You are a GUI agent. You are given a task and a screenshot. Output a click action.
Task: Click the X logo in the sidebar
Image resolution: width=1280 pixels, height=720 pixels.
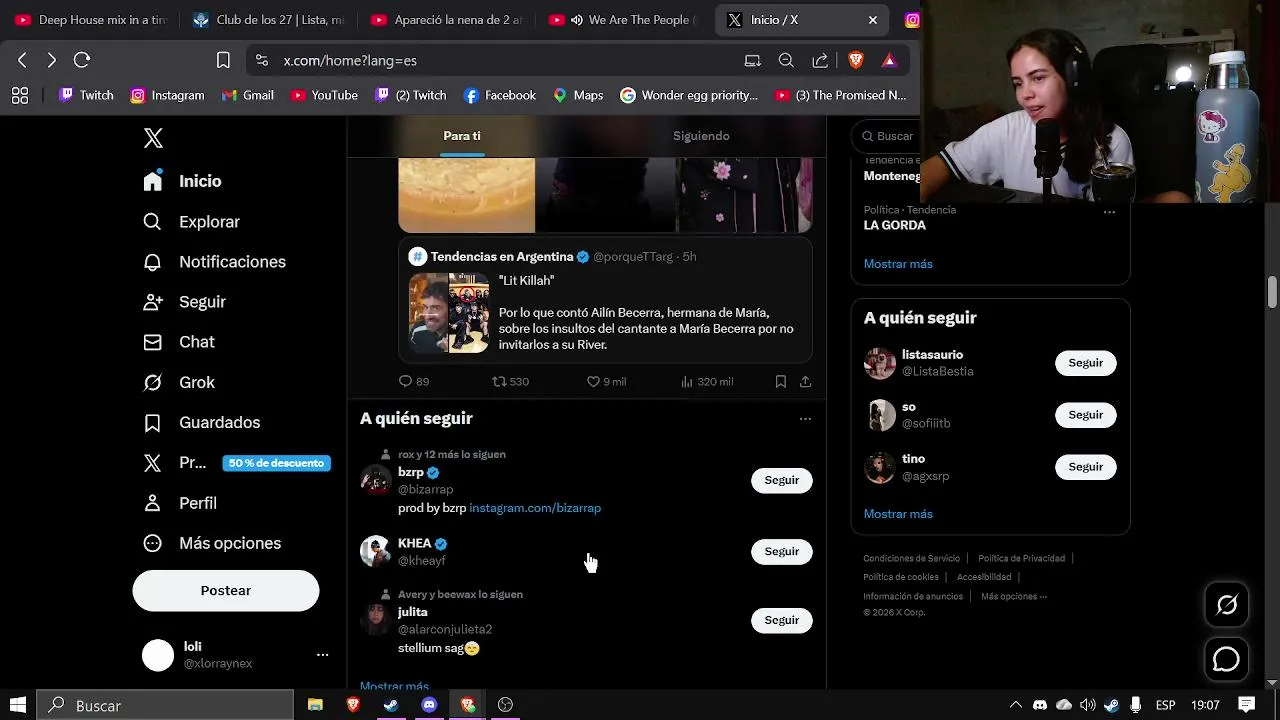[153, 138]
